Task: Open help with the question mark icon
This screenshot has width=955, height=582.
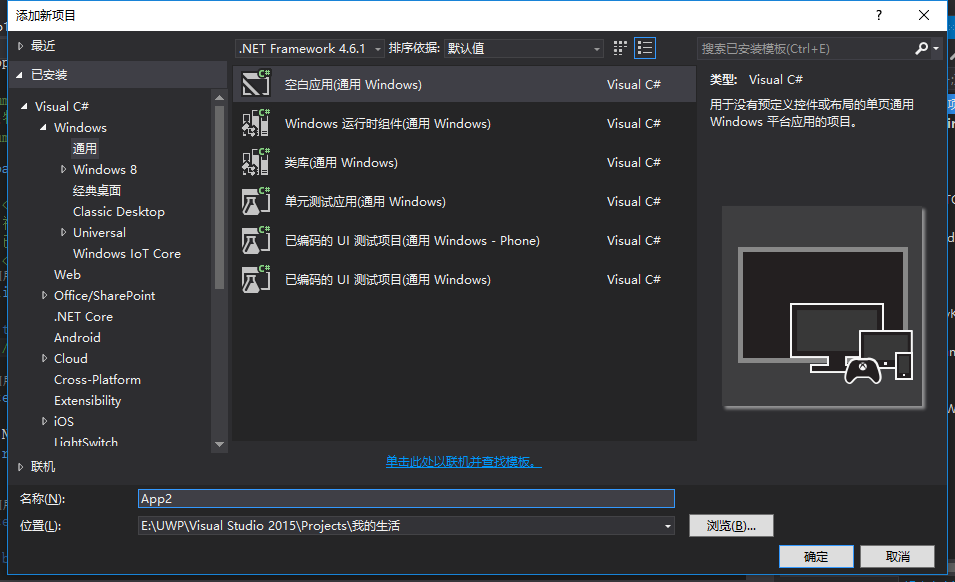Action: click(878, 15)
